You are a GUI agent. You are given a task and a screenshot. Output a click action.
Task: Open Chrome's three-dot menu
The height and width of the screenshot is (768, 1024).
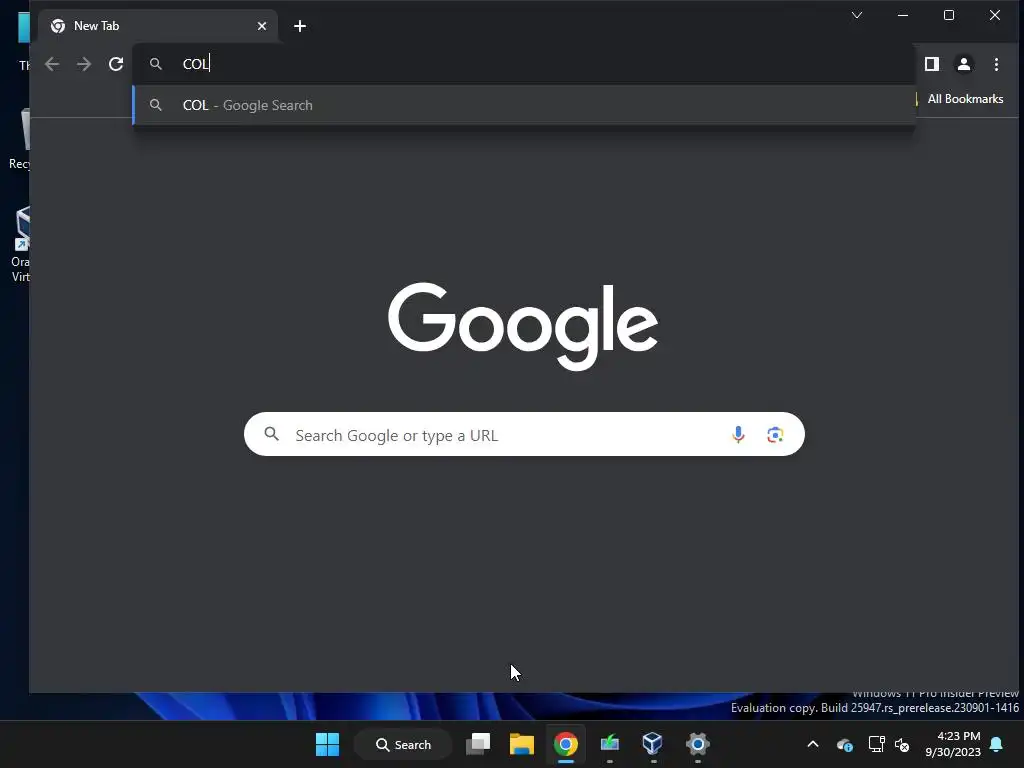pos(996,64)
